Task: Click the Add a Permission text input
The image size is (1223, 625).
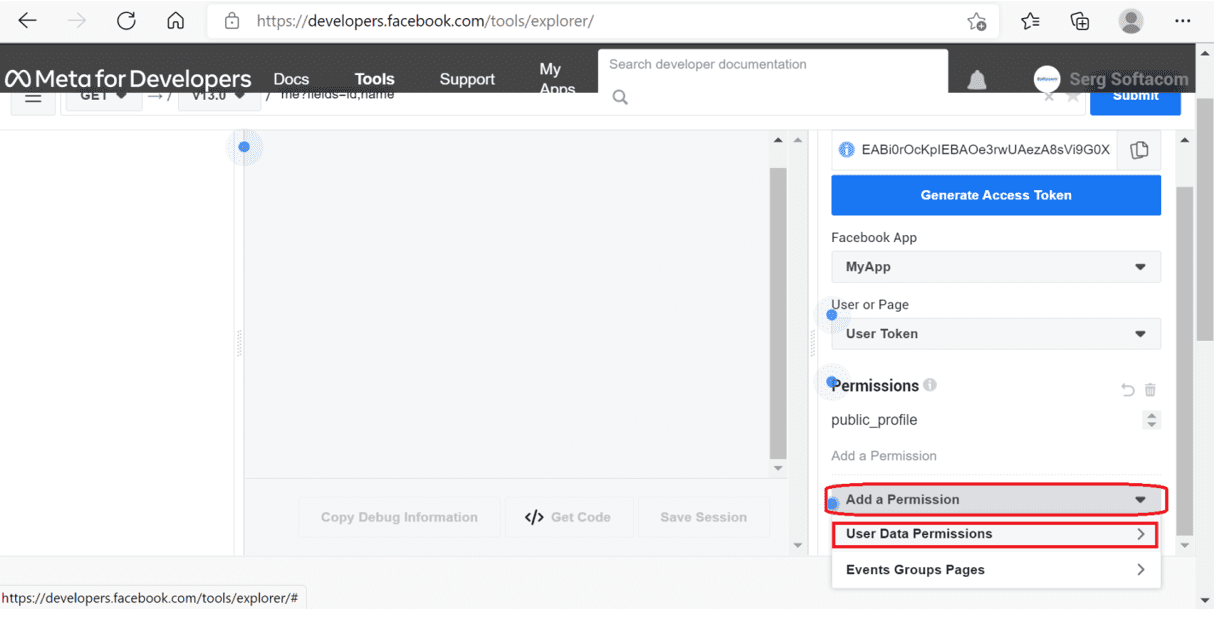Action: [996, 456]
